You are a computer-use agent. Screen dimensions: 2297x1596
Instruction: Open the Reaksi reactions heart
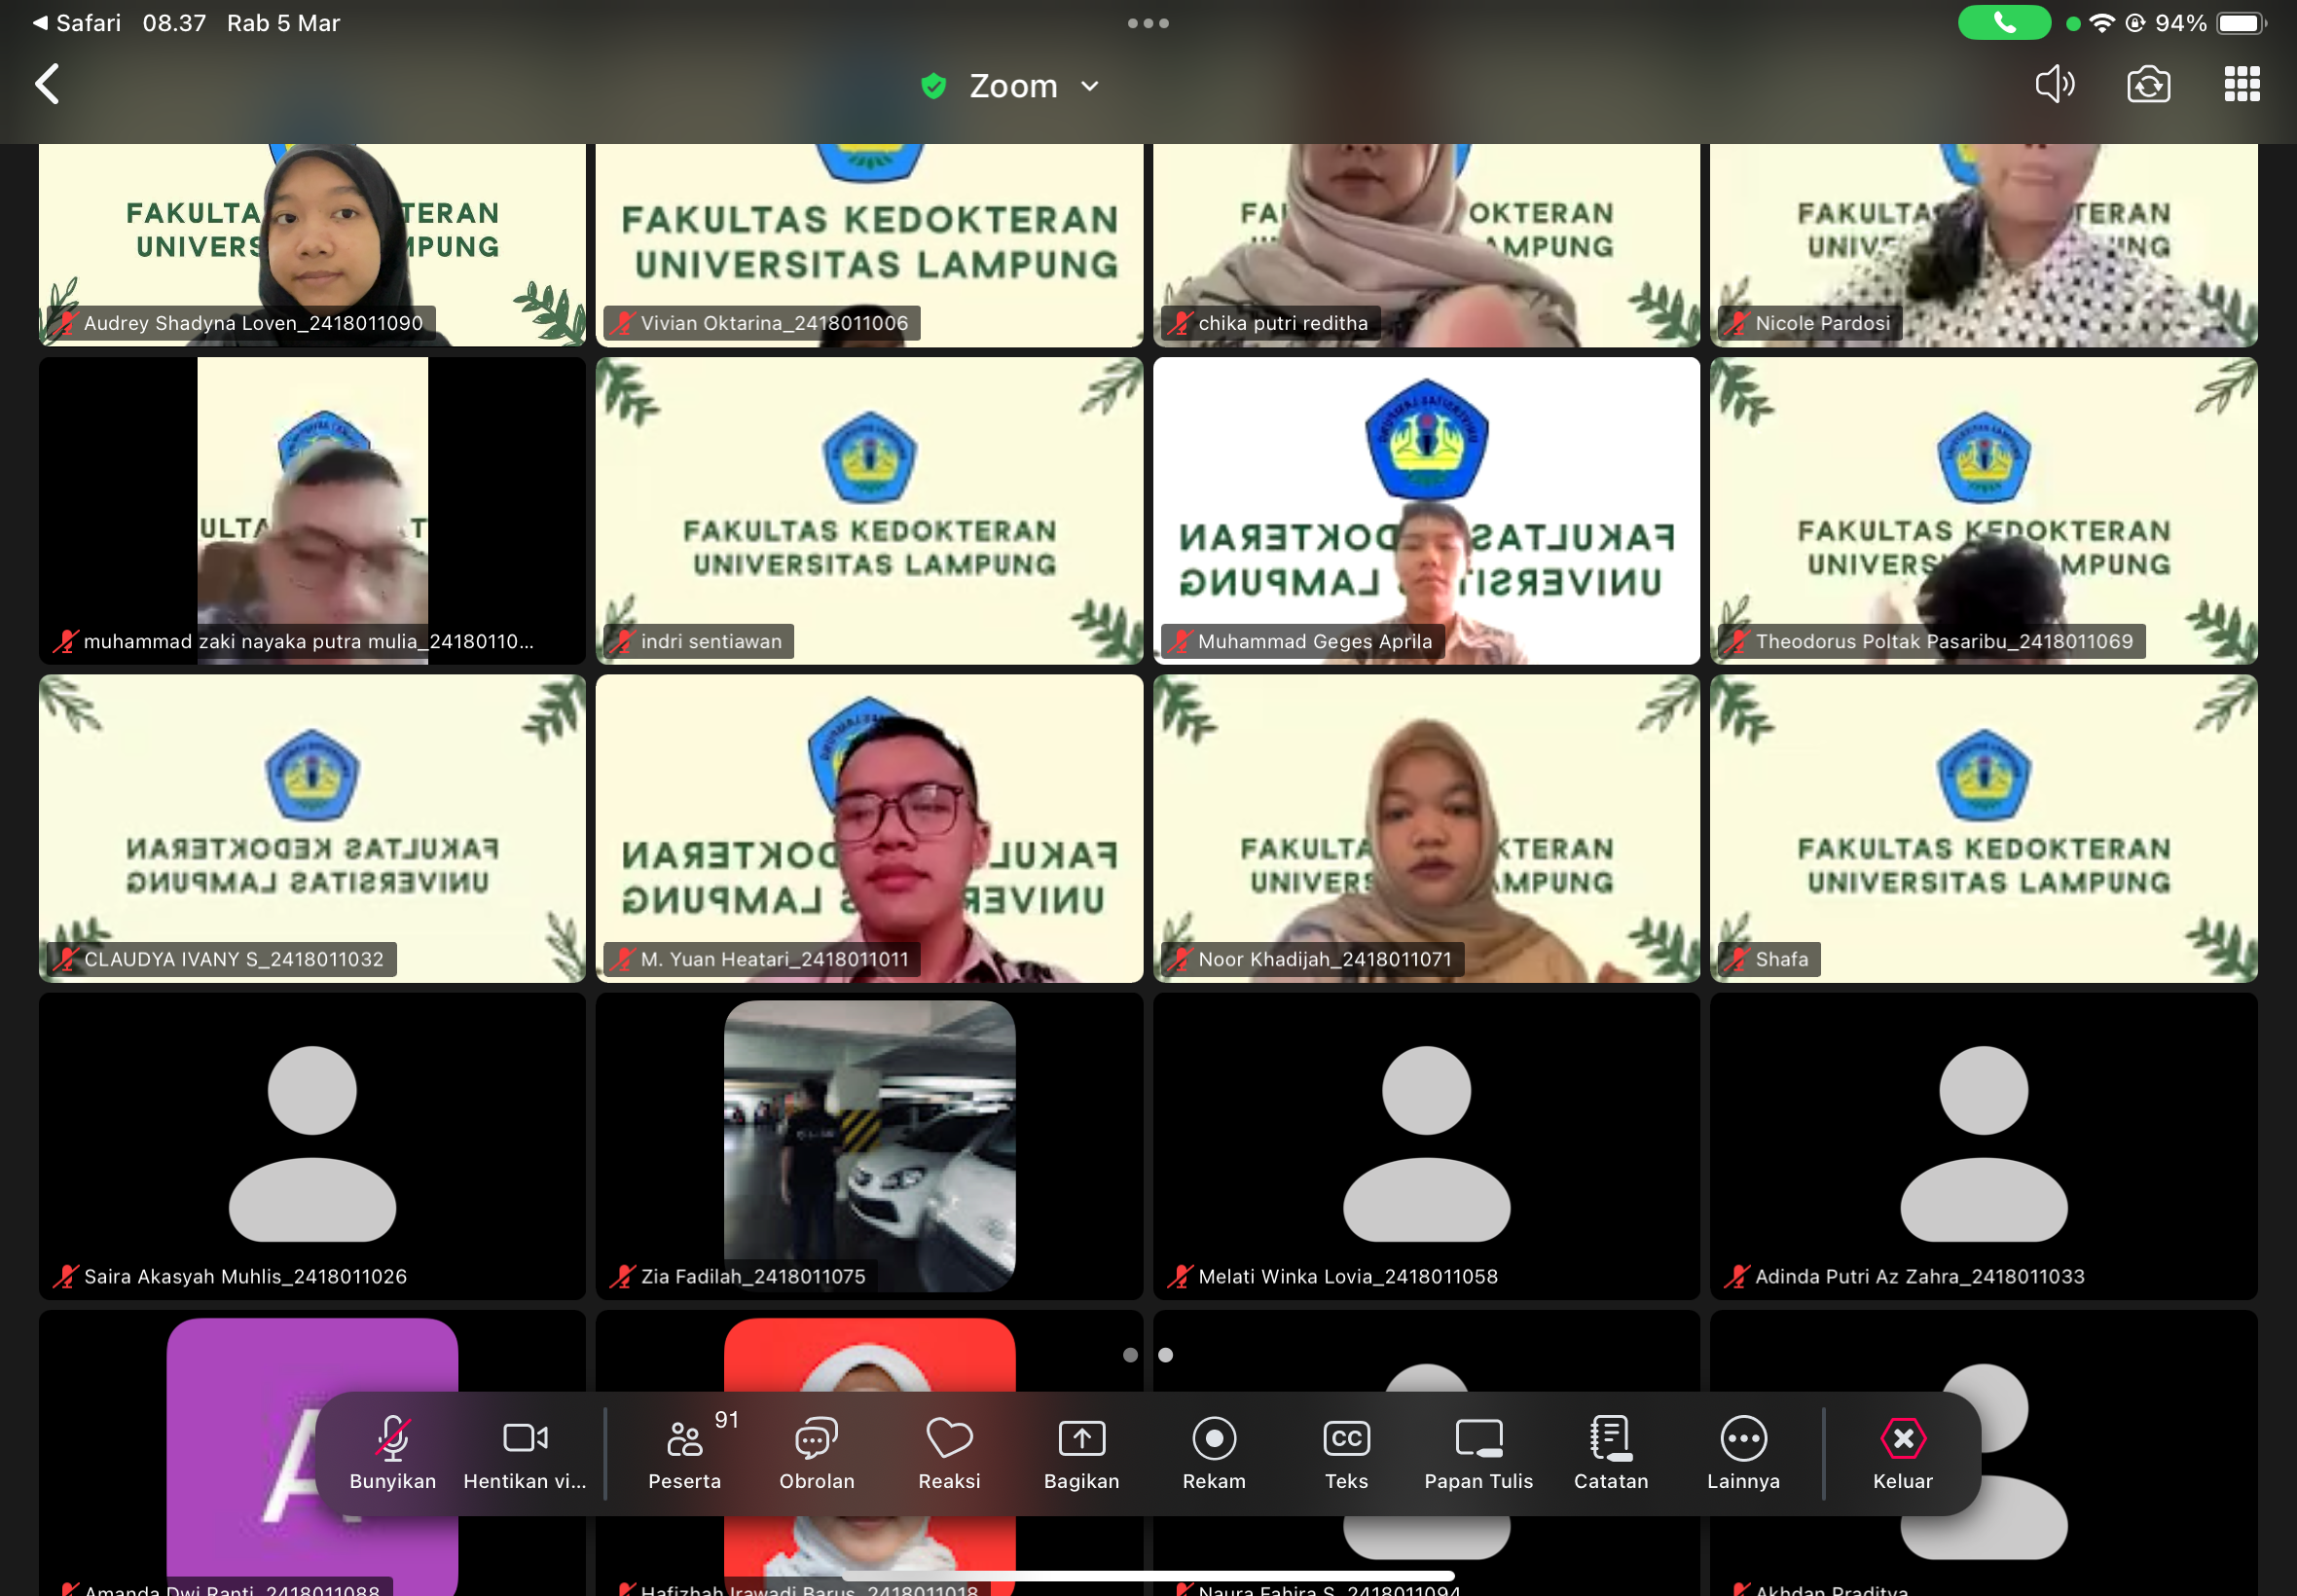coord(949,1453)
